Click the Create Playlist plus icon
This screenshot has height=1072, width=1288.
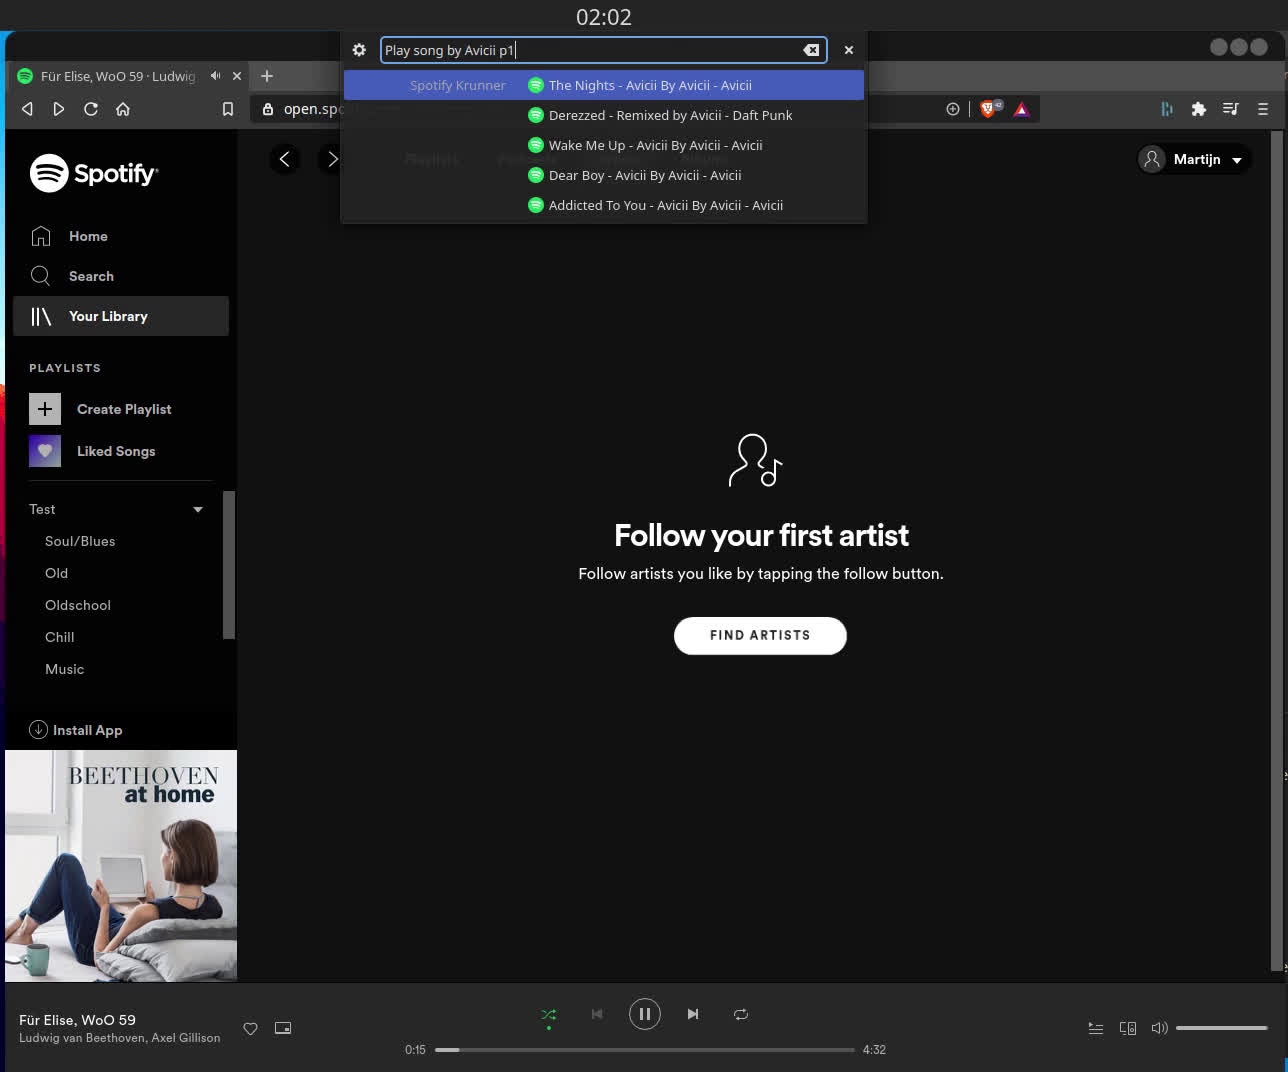click(x=44, y=409)
